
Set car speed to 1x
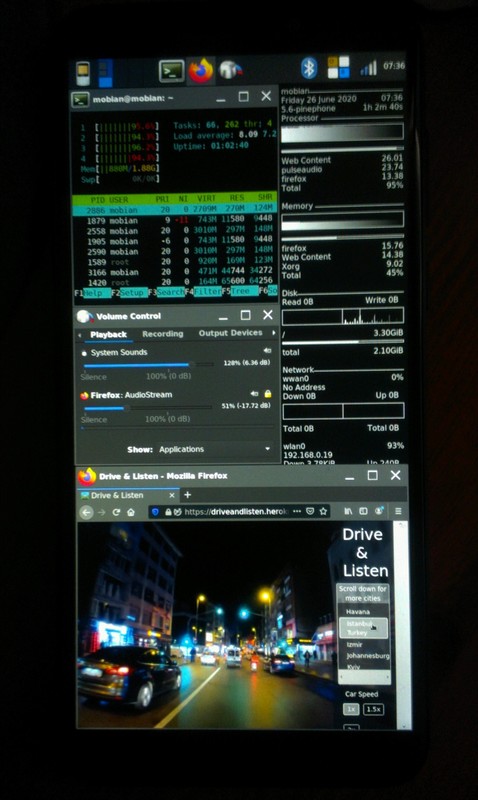tap(351, 709)
